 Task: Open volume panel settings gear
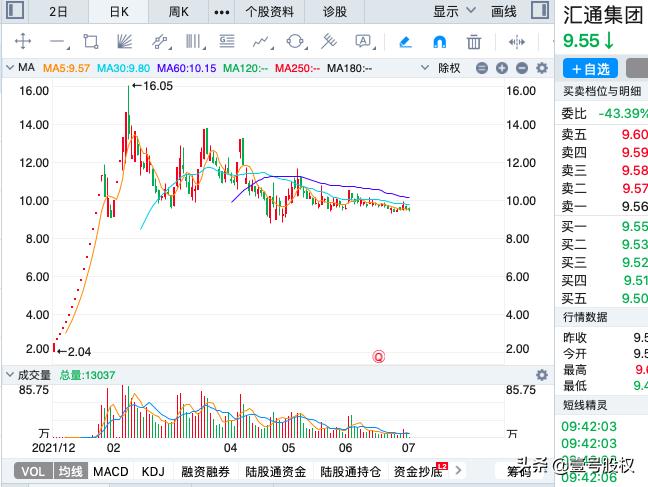[x=542, y=375]
